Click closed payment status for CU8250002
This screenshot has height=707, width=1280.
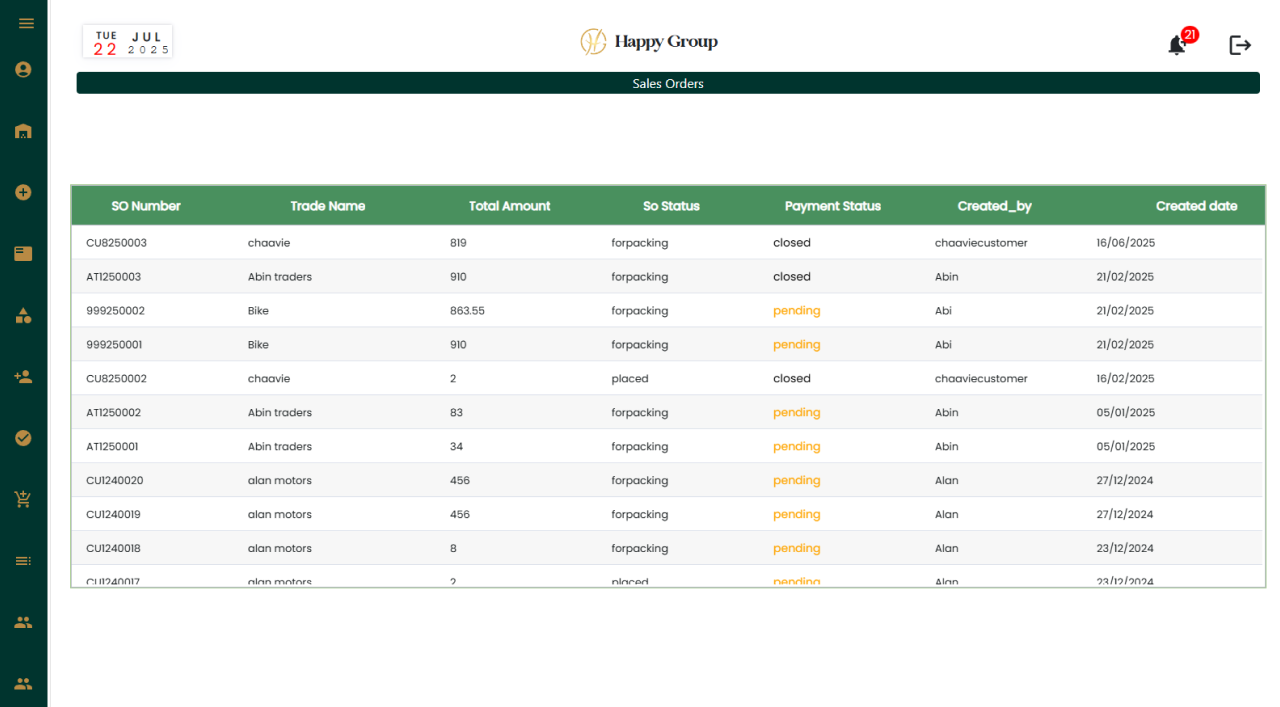[x=792, y=379]
